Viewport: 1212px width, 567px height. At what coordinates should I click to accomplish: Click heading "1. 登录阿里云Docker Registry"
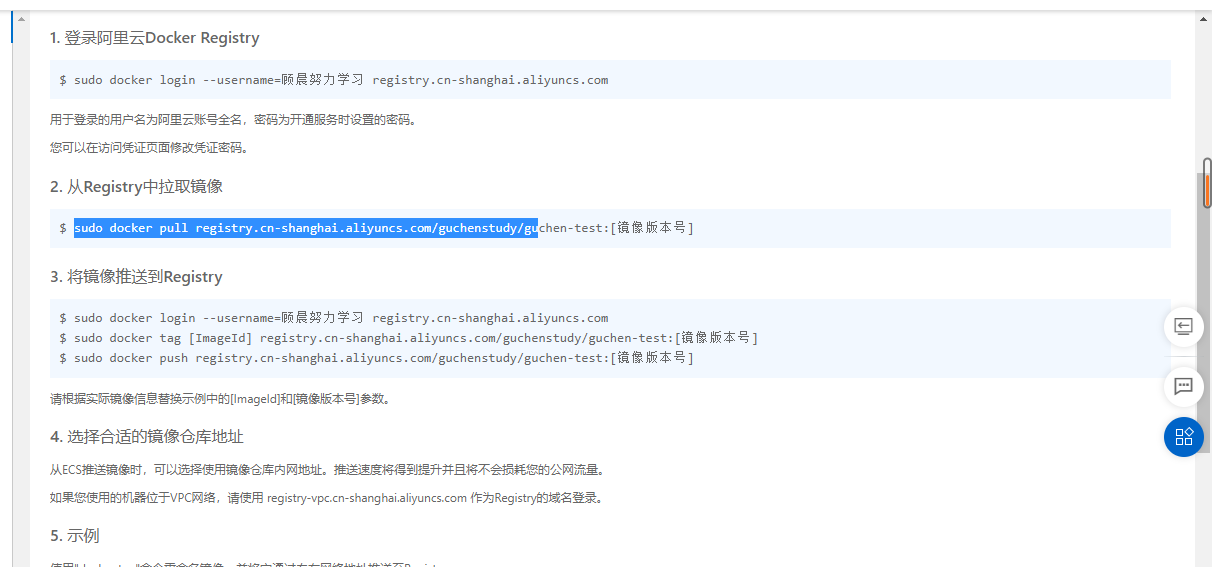(155, 38)
